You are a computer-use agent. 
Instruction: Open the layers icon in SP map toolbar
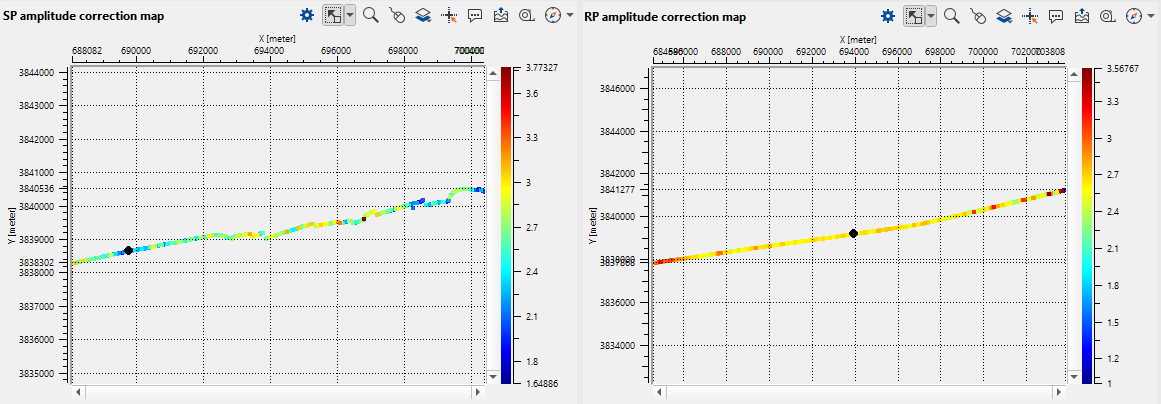pyautogui.click(x=423, y=16)
